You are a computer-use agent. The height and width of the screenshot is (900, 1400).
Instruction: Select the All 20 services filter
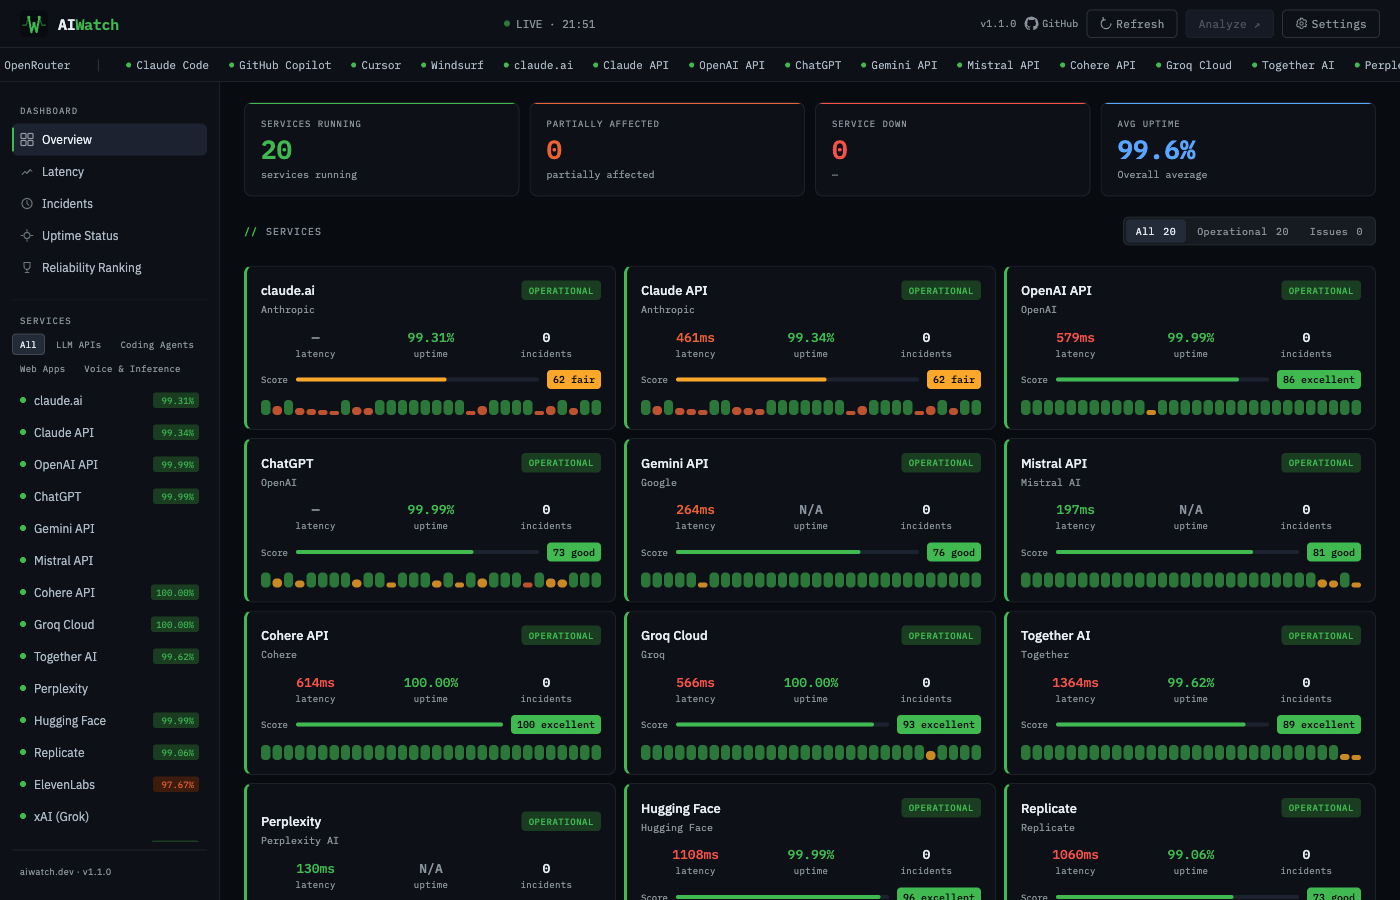[x=1155, y=231]
